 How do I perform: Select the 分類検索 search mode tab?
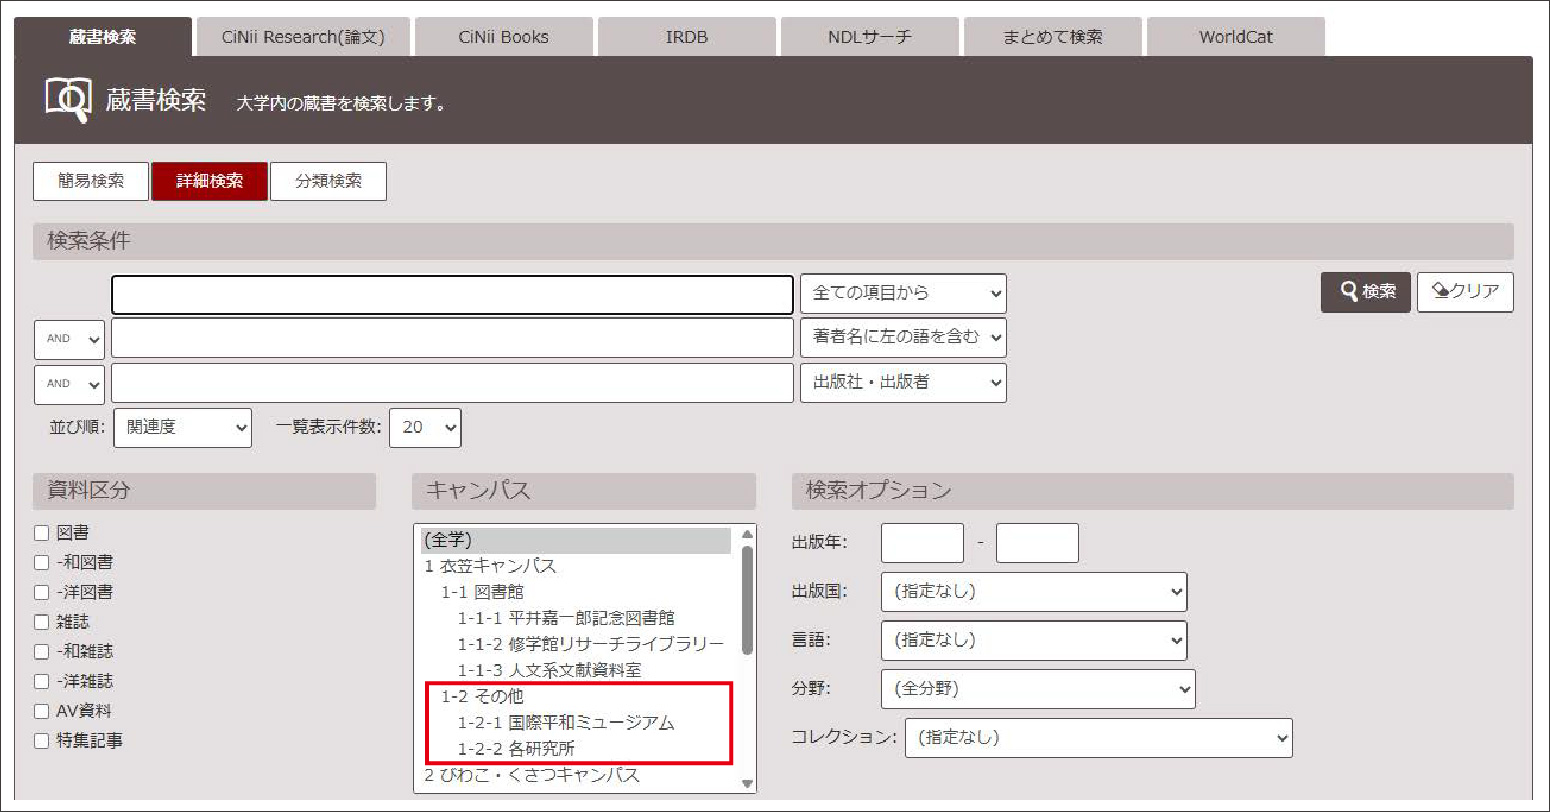[x=328, y=182]
